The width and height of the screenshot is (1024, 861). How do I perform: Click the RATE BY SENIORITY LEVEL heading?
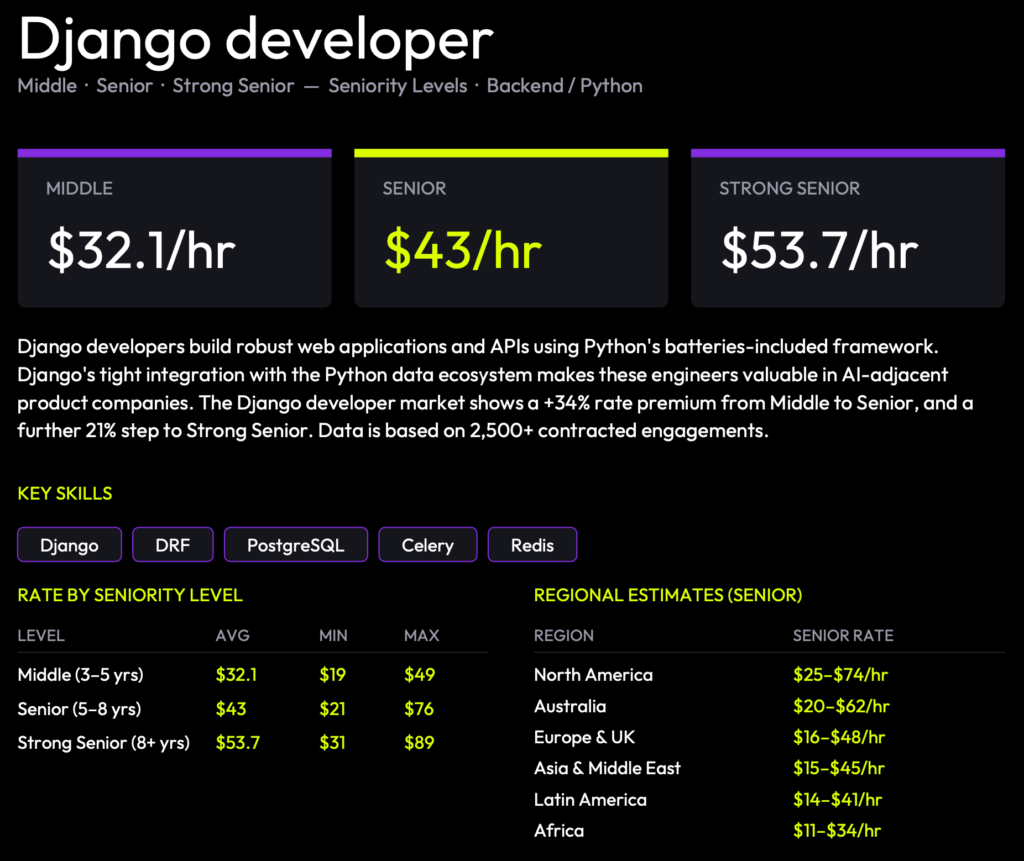tap(130, 595)
